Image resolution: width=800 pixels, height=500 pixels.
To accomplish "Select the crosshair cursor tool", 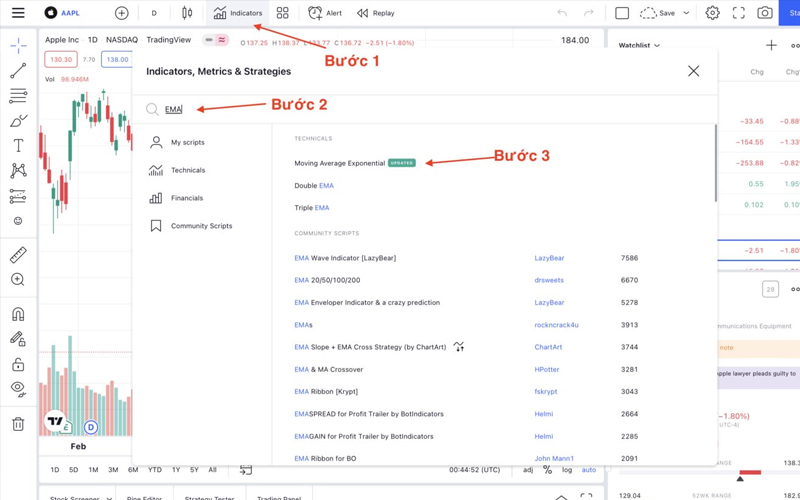I will click(x=18, y=45).
